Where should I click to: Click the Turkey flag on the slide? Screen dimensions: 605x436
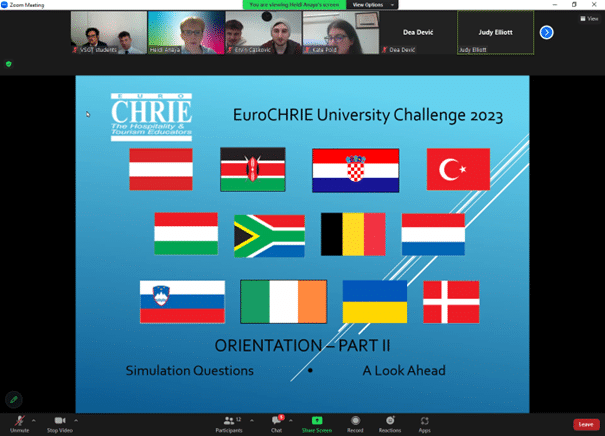(458, 169)
